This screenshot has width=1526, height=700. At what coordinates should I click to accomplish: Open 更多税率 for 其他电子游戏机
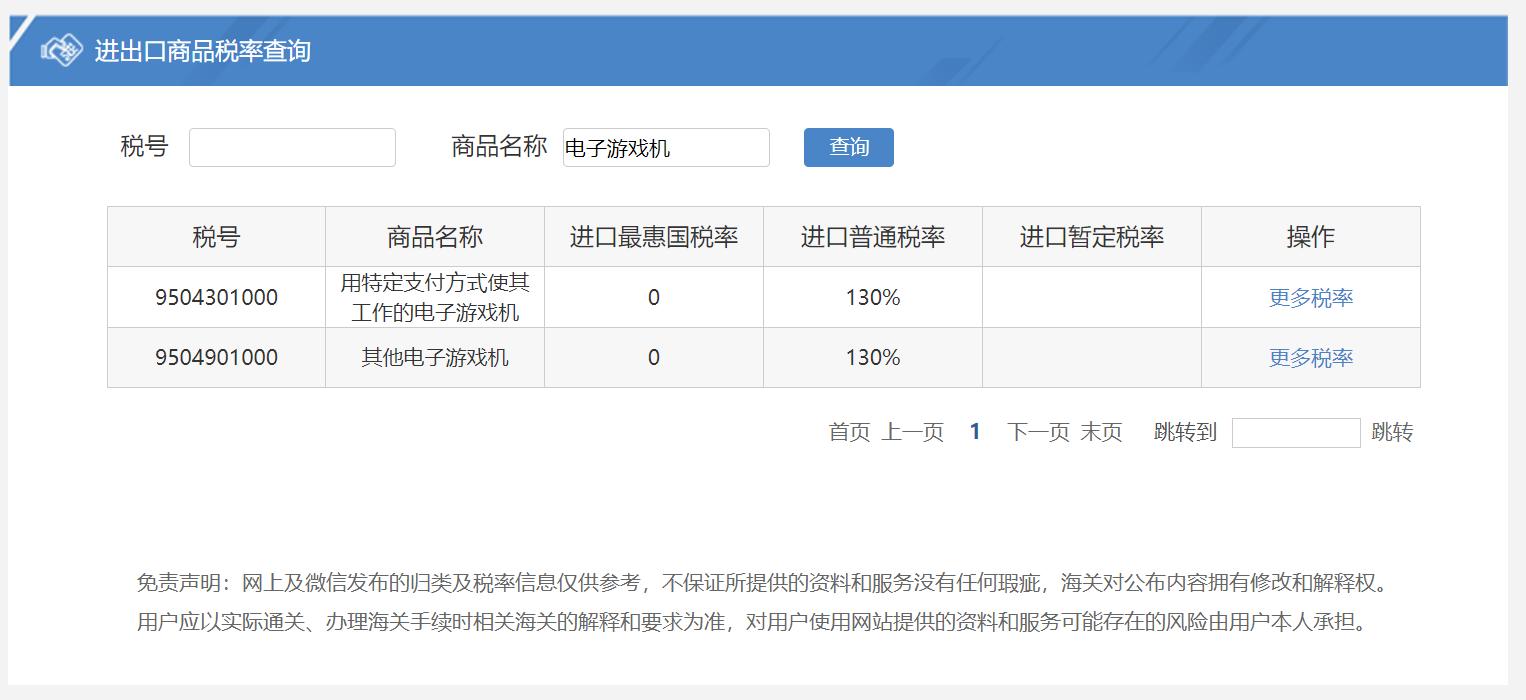click(x=1309, y=356)
